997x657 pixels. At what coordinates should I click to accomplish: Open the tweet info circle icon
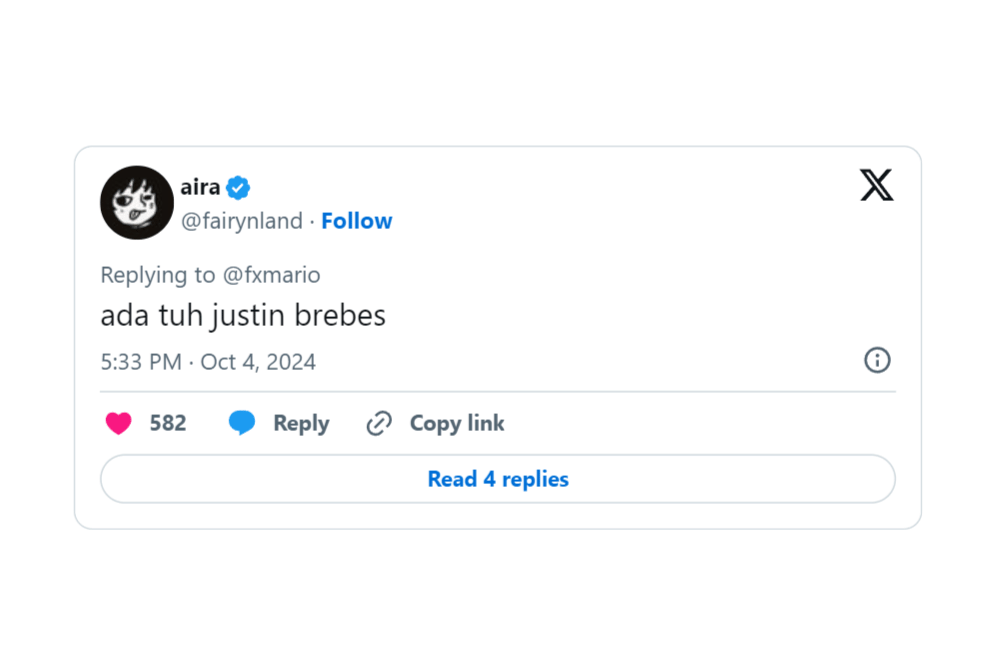[877, 360]
